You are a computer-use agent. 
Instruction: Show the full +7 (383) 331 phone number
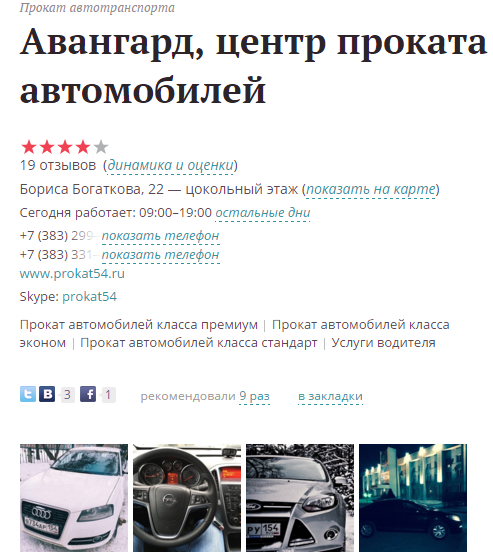point(161,255)
